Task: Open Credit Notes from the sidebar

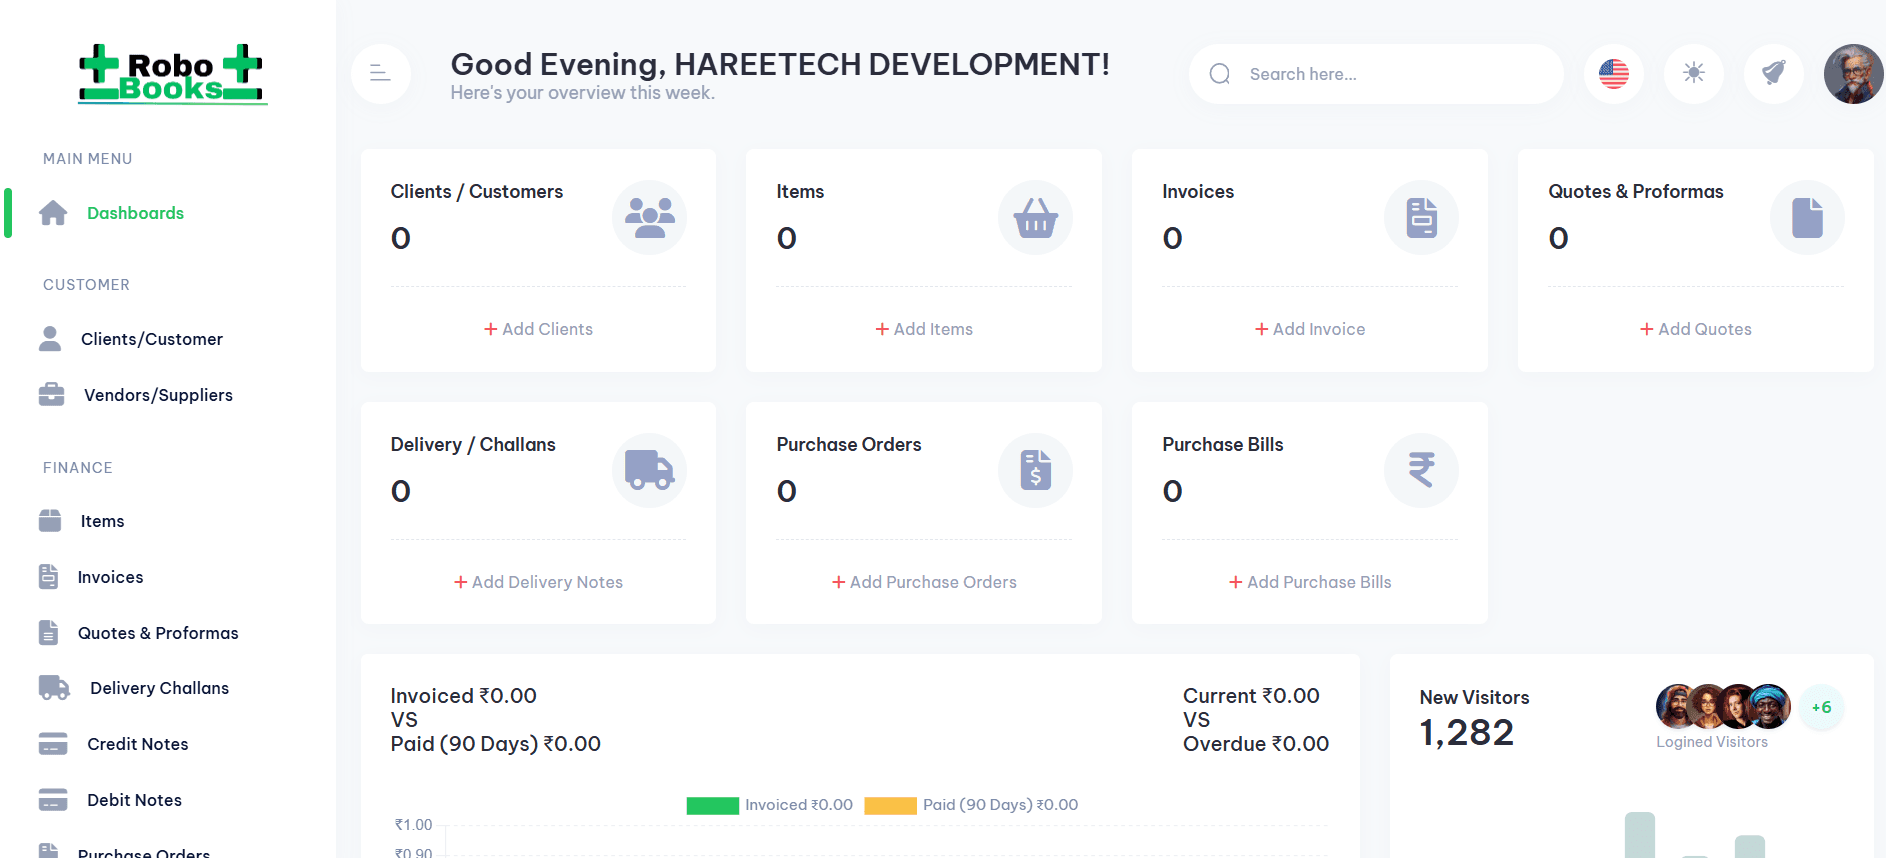Action: [137, 744]
